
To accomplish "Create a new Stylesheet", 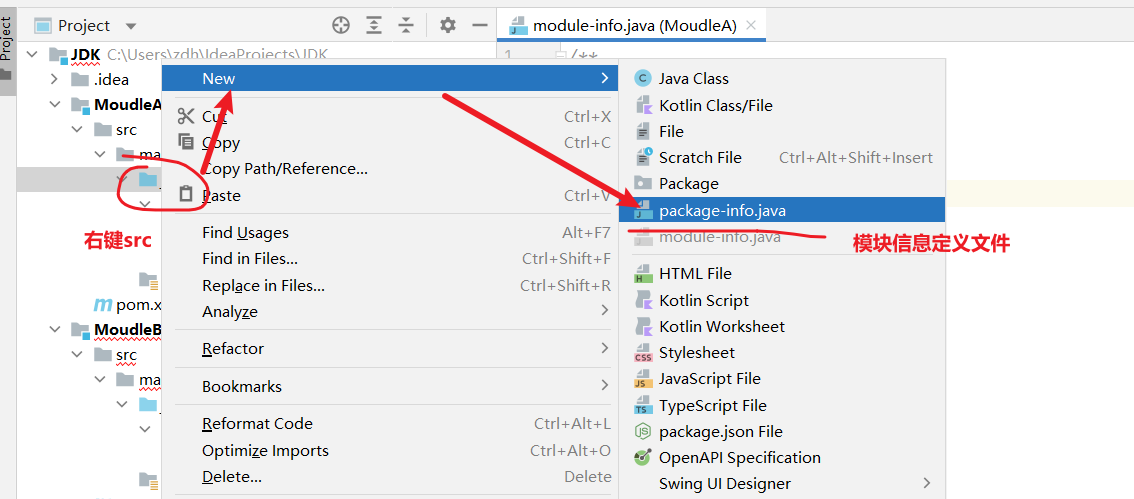I will tap(783, 352).
